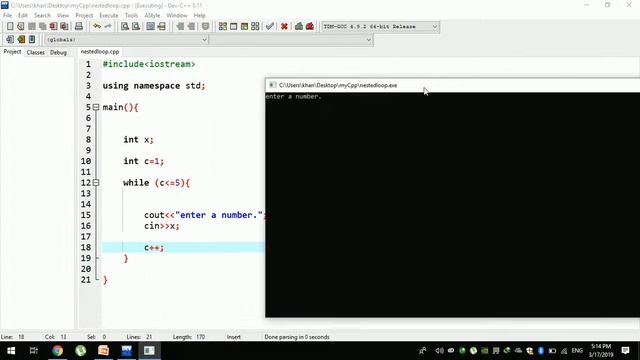Image resolution: width=640 pixels, height=360 pixels.
Task: Undo the last edit from toolbar
Action: (x=97, y=27)
